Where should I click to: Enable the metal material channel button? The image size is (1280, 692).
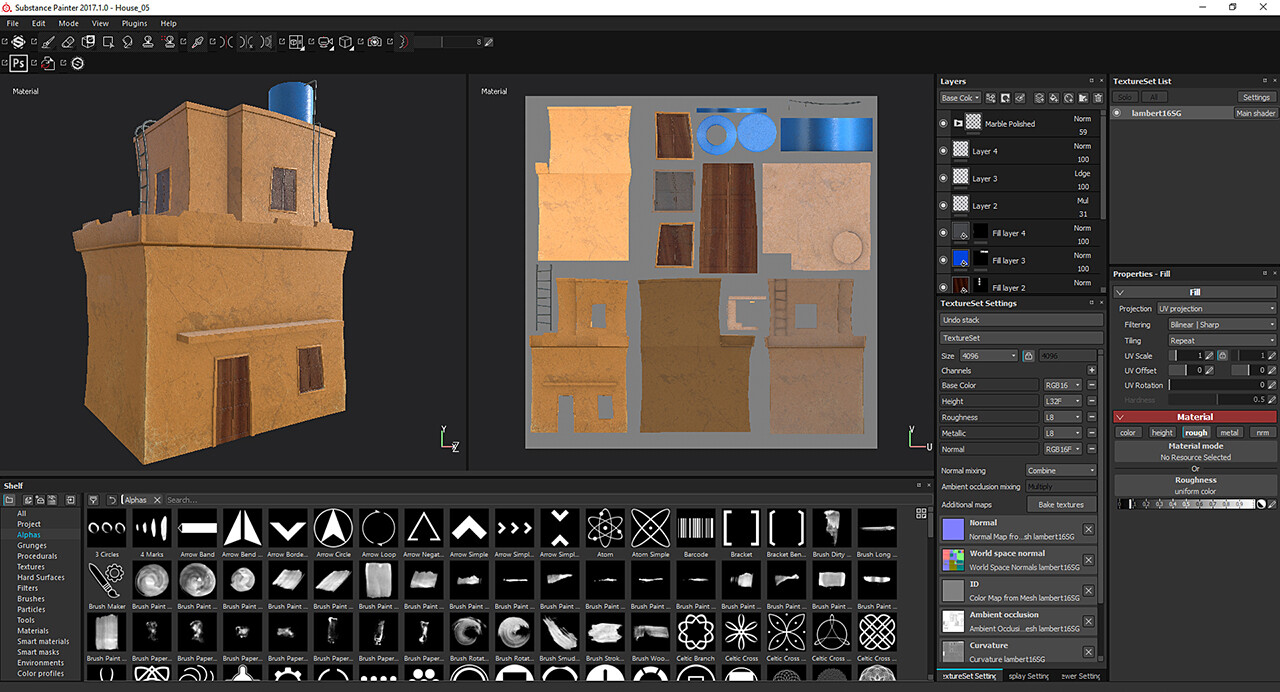1229,433
